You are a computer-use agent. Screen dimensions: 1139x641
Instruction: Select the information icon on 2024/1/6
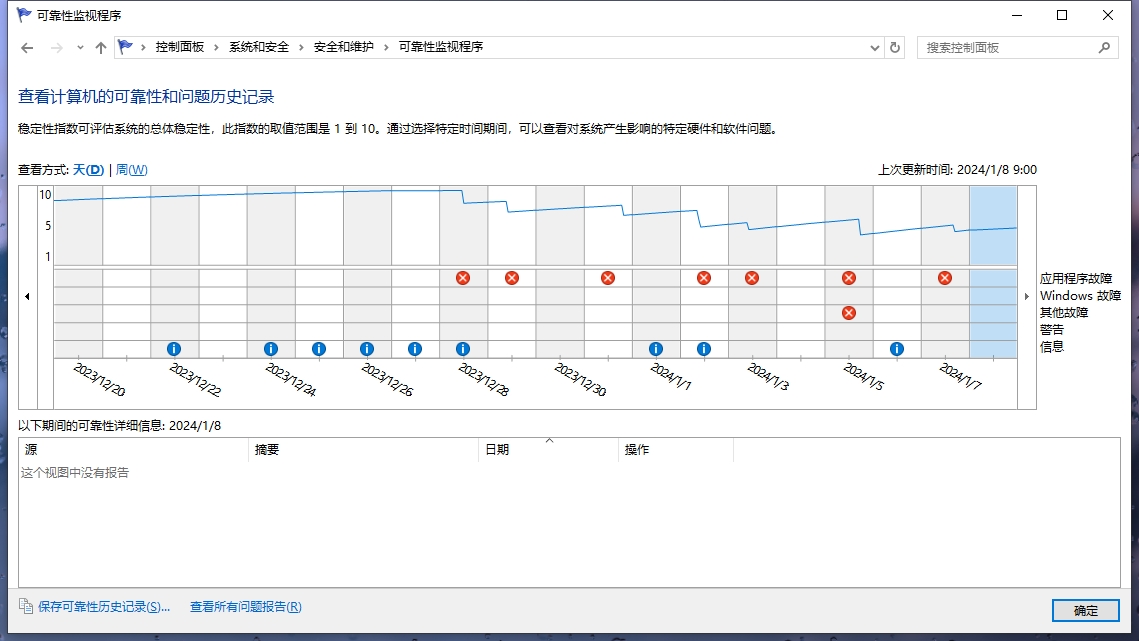click(x=897, y=349)
